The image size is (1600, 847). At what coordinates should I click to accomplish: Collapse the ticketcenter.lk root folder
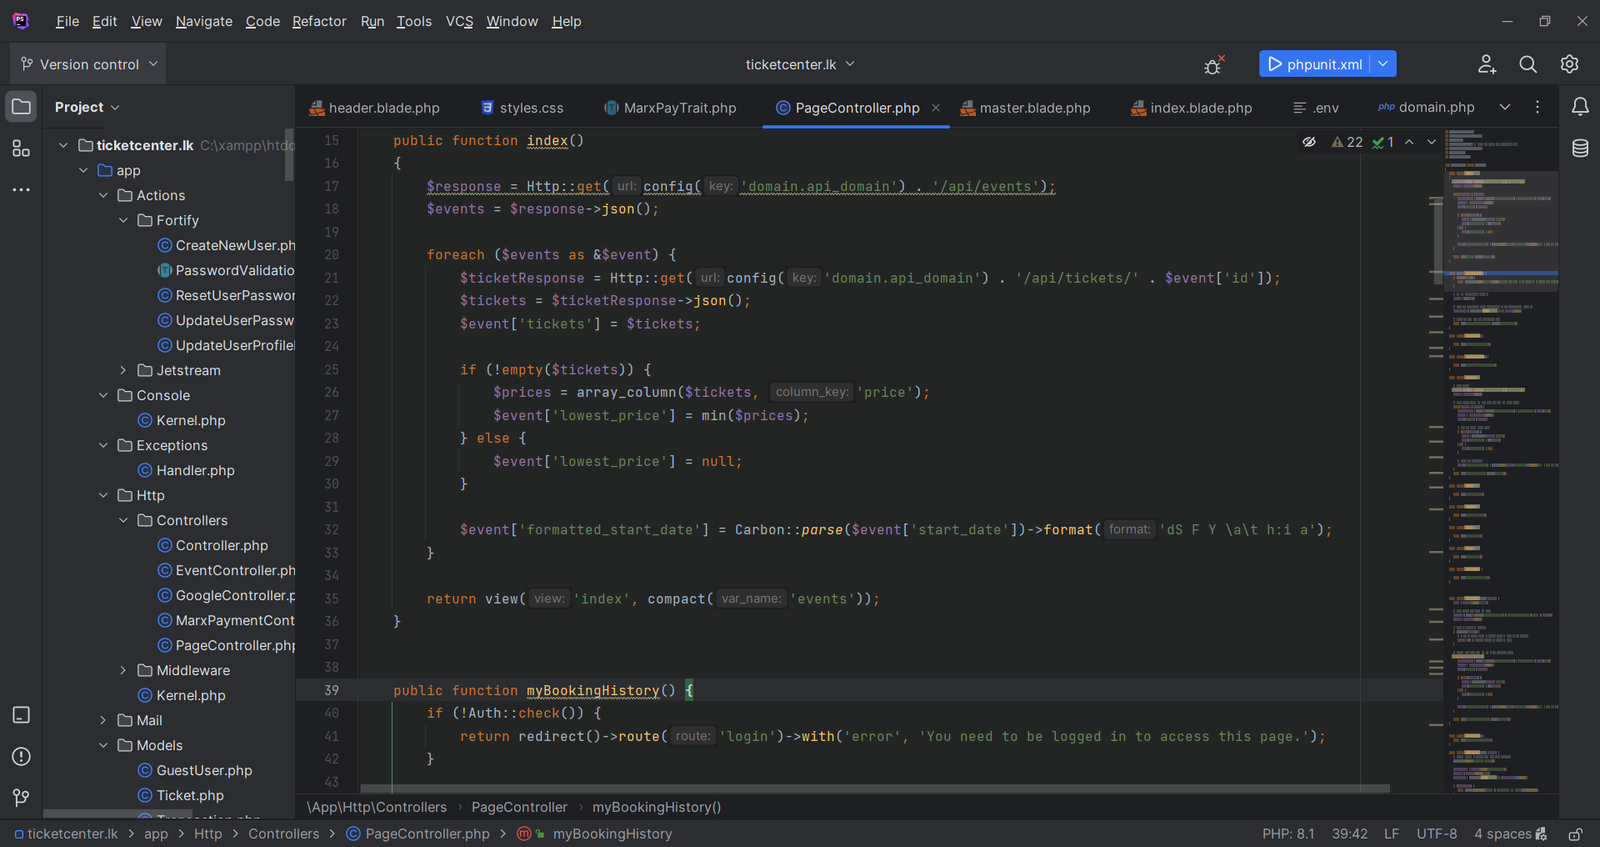[63, 145]
